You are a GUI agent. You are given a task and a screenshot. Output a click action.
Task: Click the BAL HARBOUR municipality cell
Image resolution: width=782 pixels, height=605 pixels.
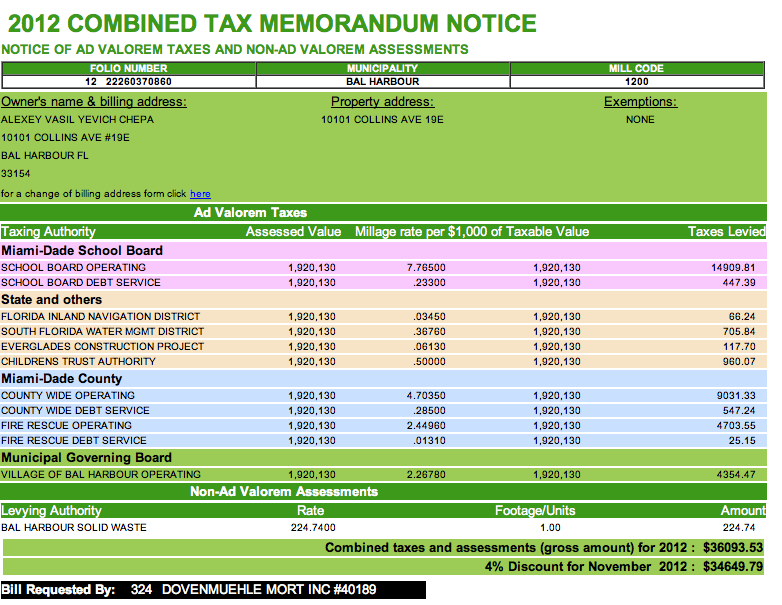point(383,82)
